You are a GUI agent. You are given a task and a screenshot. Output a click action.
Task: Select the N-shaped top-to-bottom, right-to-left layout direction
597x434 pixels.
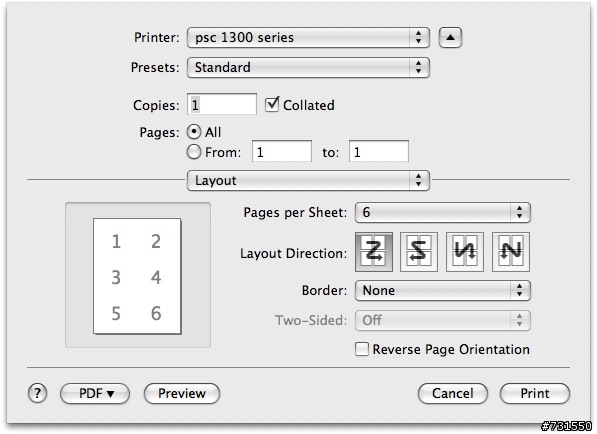click(x=511, y=252)
